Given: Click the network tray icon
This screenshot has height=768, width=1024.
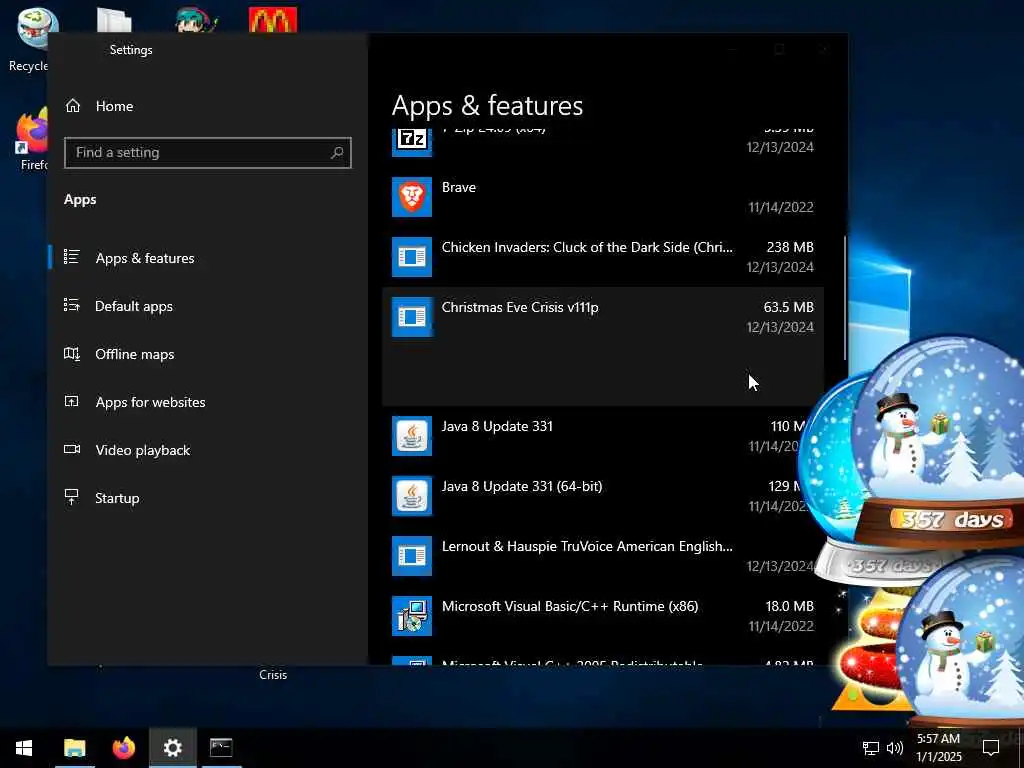Looking at the screenshot, I should pos(871,748).
